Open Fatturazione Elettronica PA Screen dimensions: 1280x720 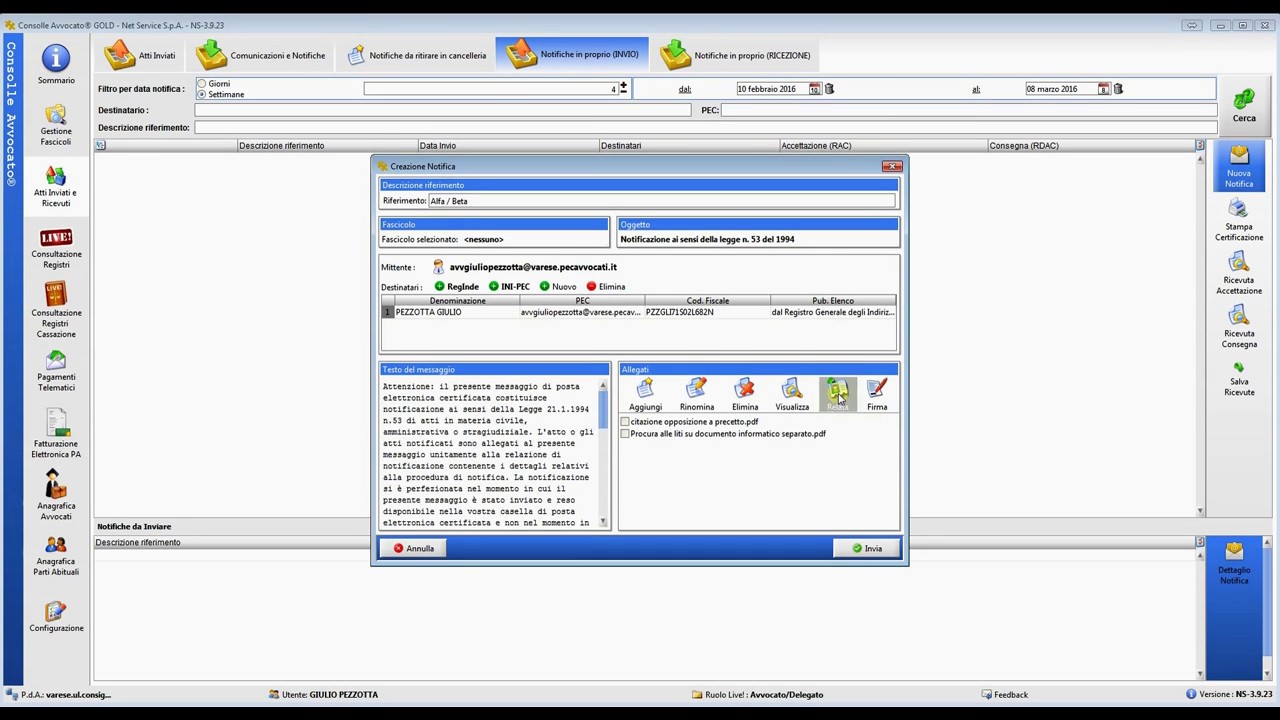[56, 434]
